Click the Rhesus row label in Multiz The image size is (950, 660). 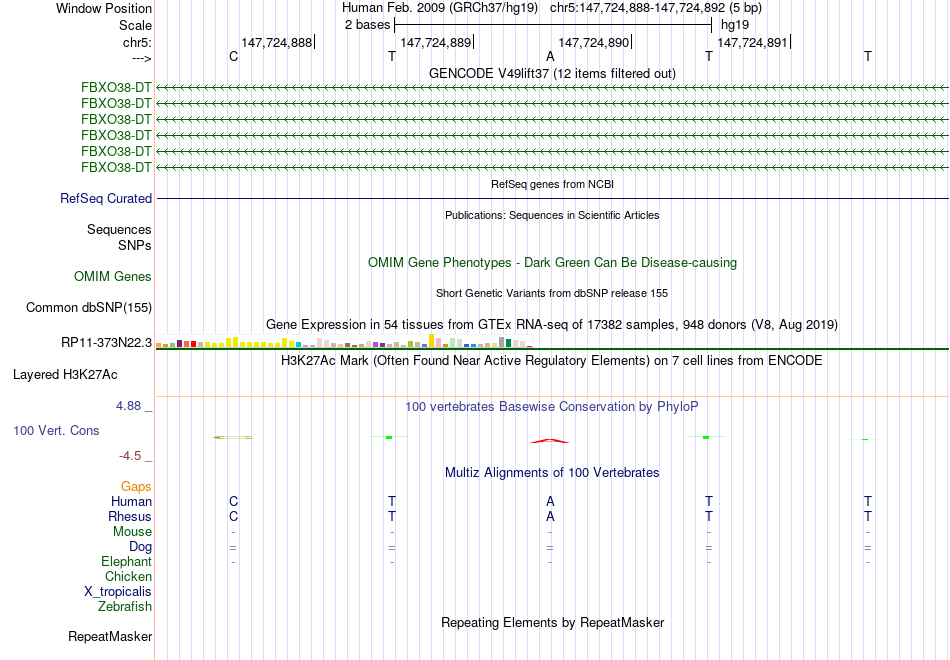coord(130,516)
